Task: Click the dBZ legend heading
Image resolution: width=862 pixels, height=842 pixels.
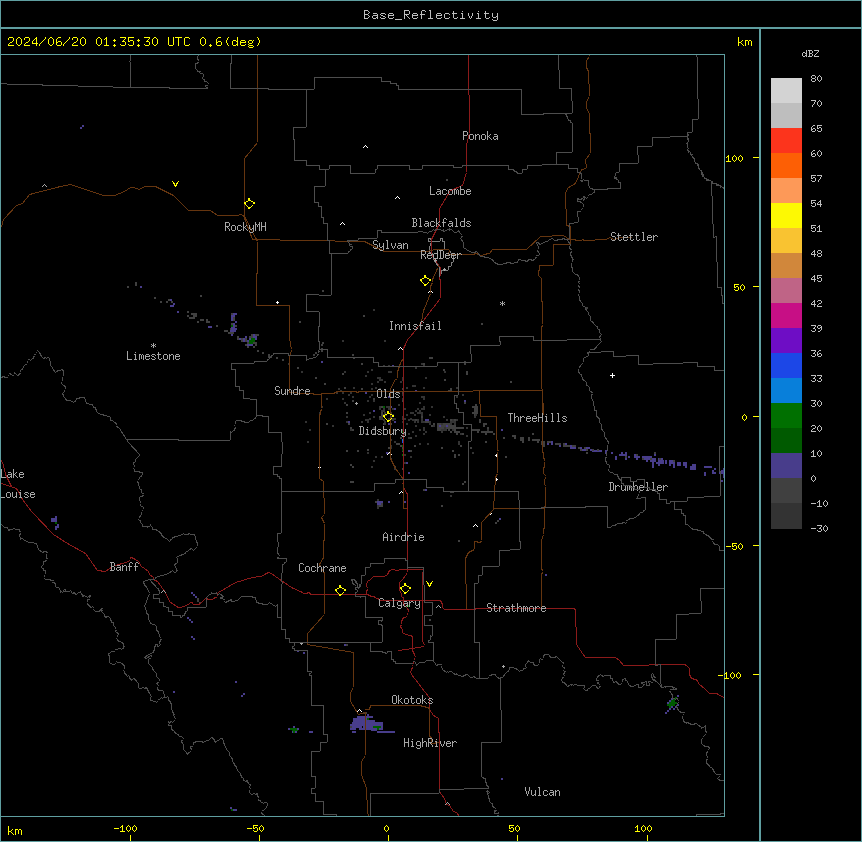Action: [x=810, y=54]
